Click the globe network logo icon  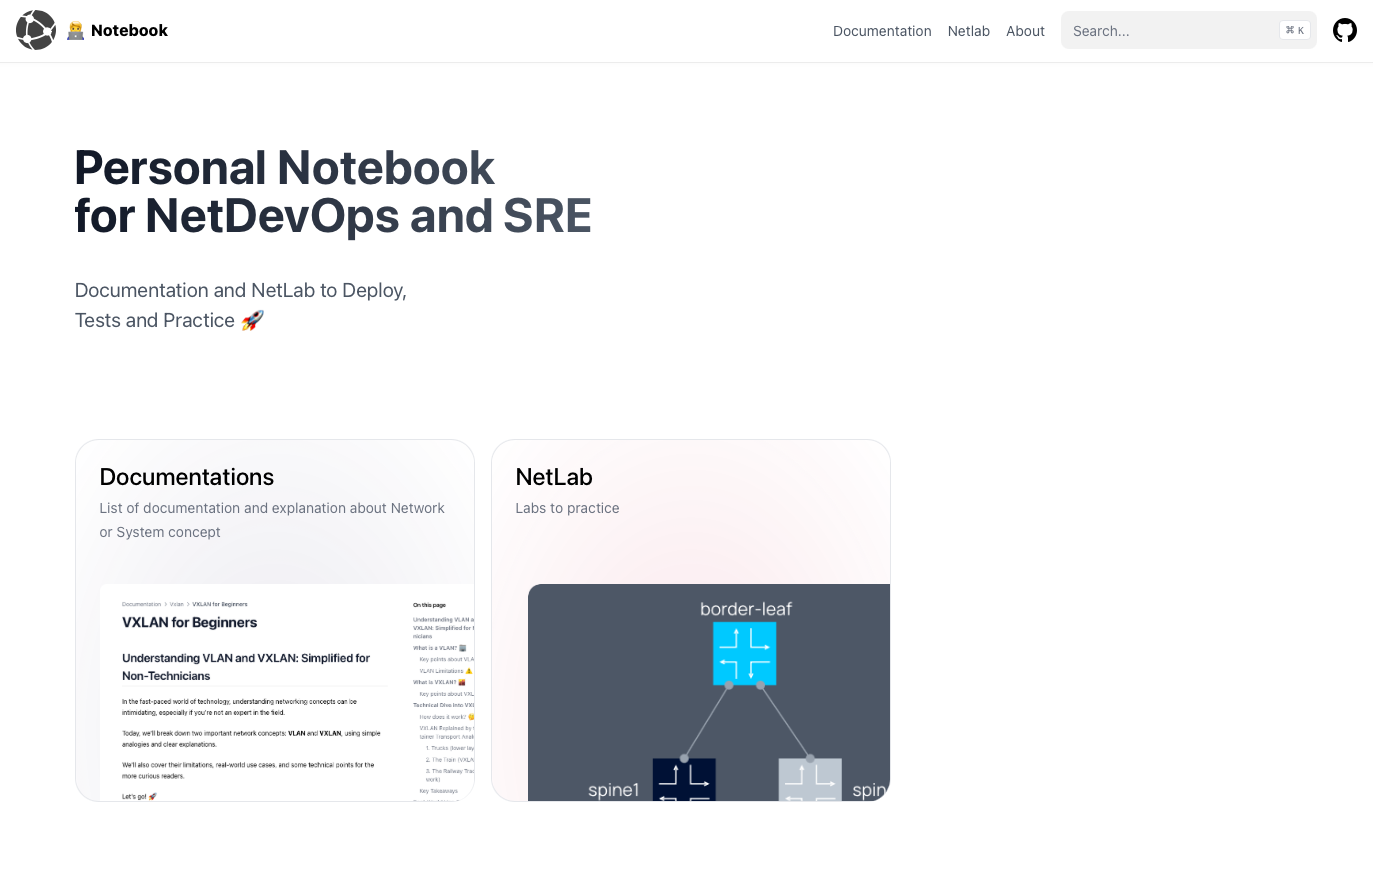point(36,30)
